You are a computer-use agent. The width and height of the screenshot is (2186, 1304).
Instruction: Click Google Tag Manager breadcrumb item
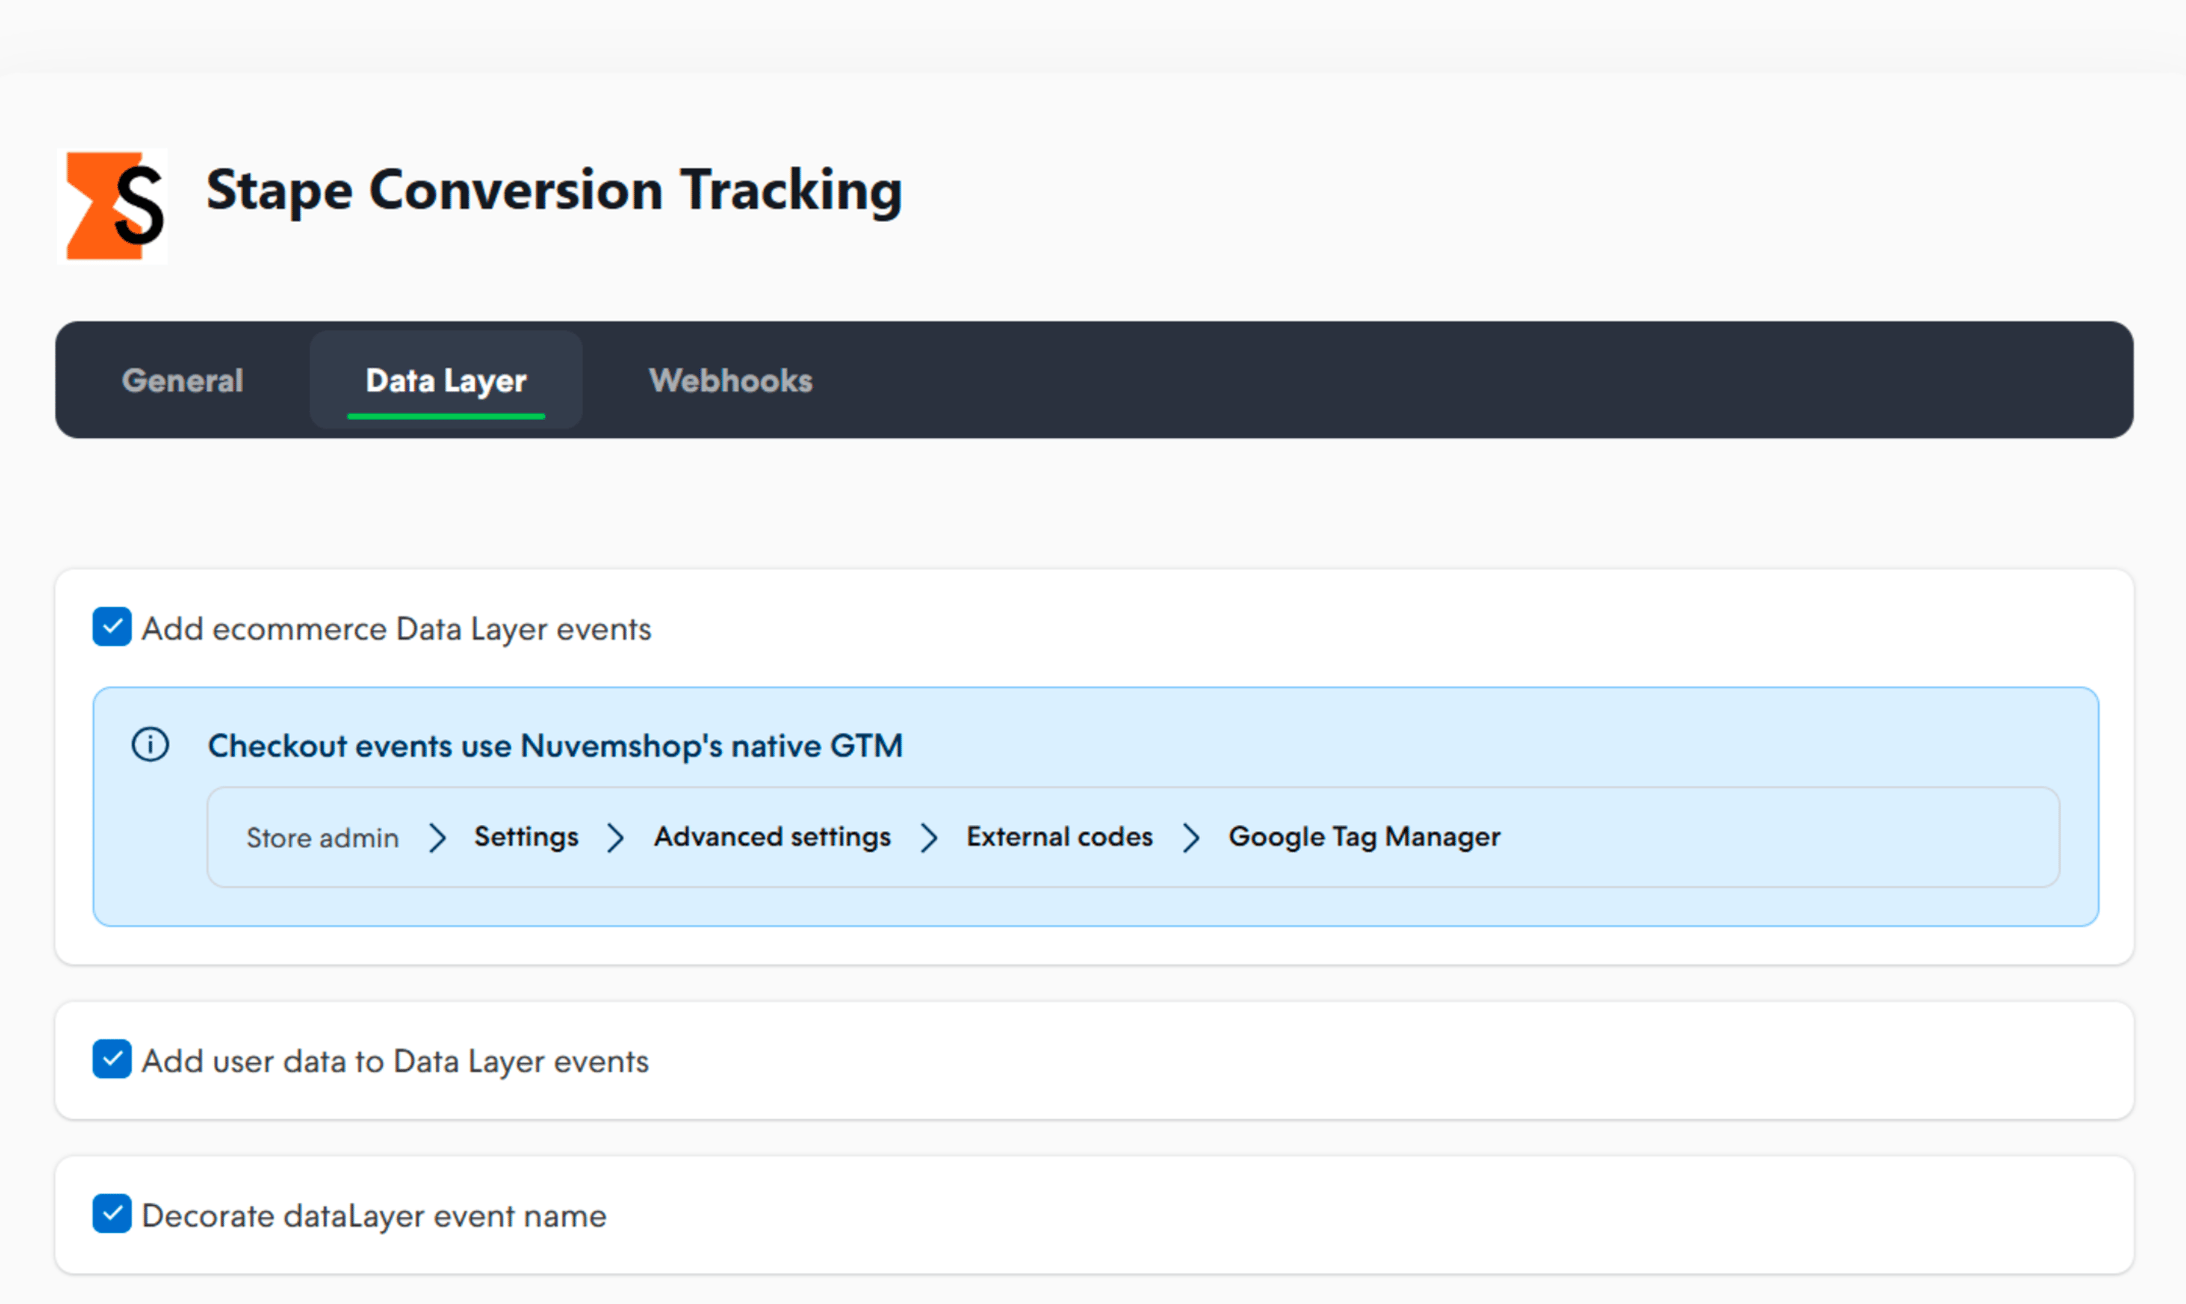tap(1364, 837)
